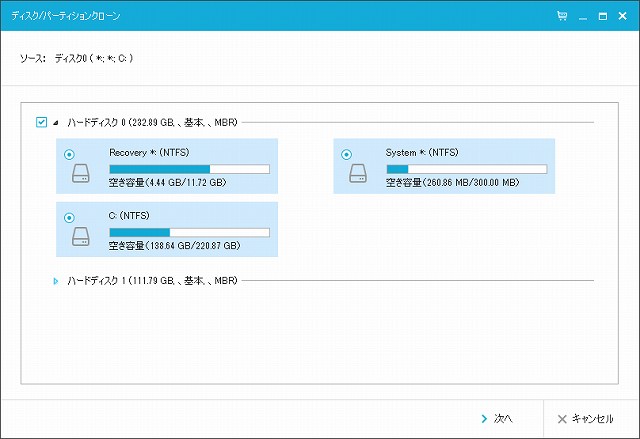The image size is (640, 439).
Task: Click the ソース: ディスク0 source text
Action: (76, 58)
